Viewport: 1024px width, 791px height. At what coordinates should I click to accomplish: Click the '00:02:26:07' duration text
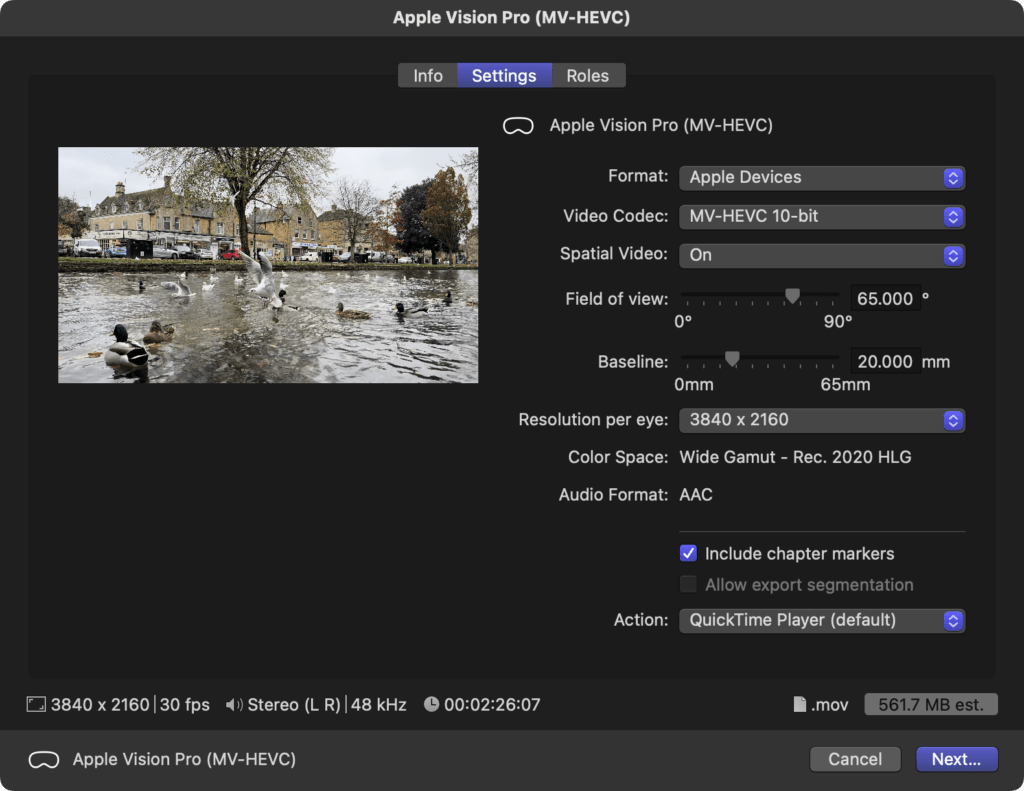(492, 705)
